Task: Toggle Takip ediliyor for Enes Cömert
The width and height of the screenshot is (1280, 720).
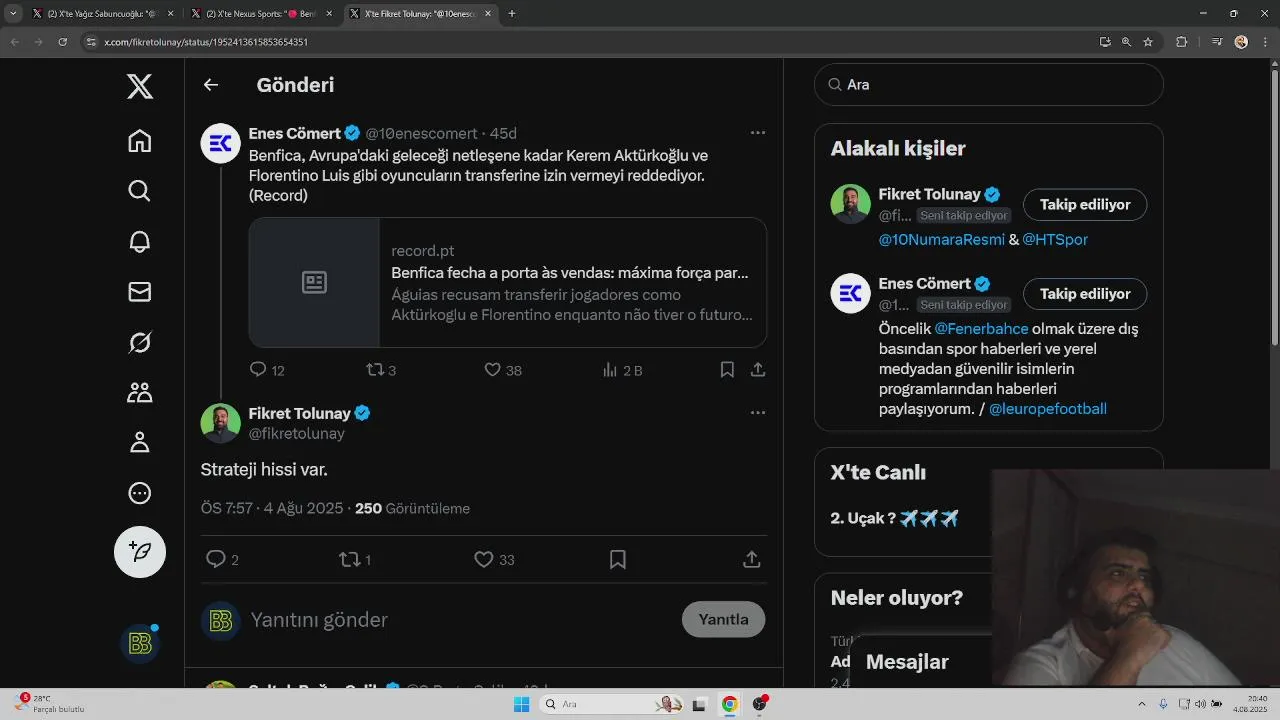Action: pos(1085,294)
